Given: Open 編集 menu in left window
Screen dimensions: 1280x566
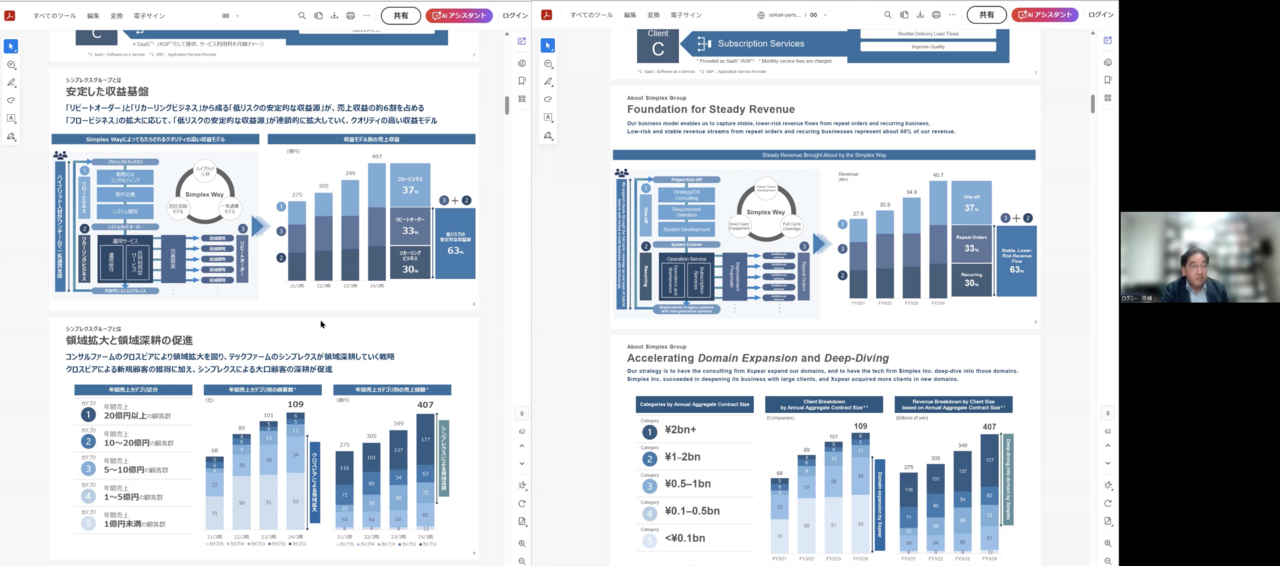Looking at the screenshot, I should click(x=93, y=16).
